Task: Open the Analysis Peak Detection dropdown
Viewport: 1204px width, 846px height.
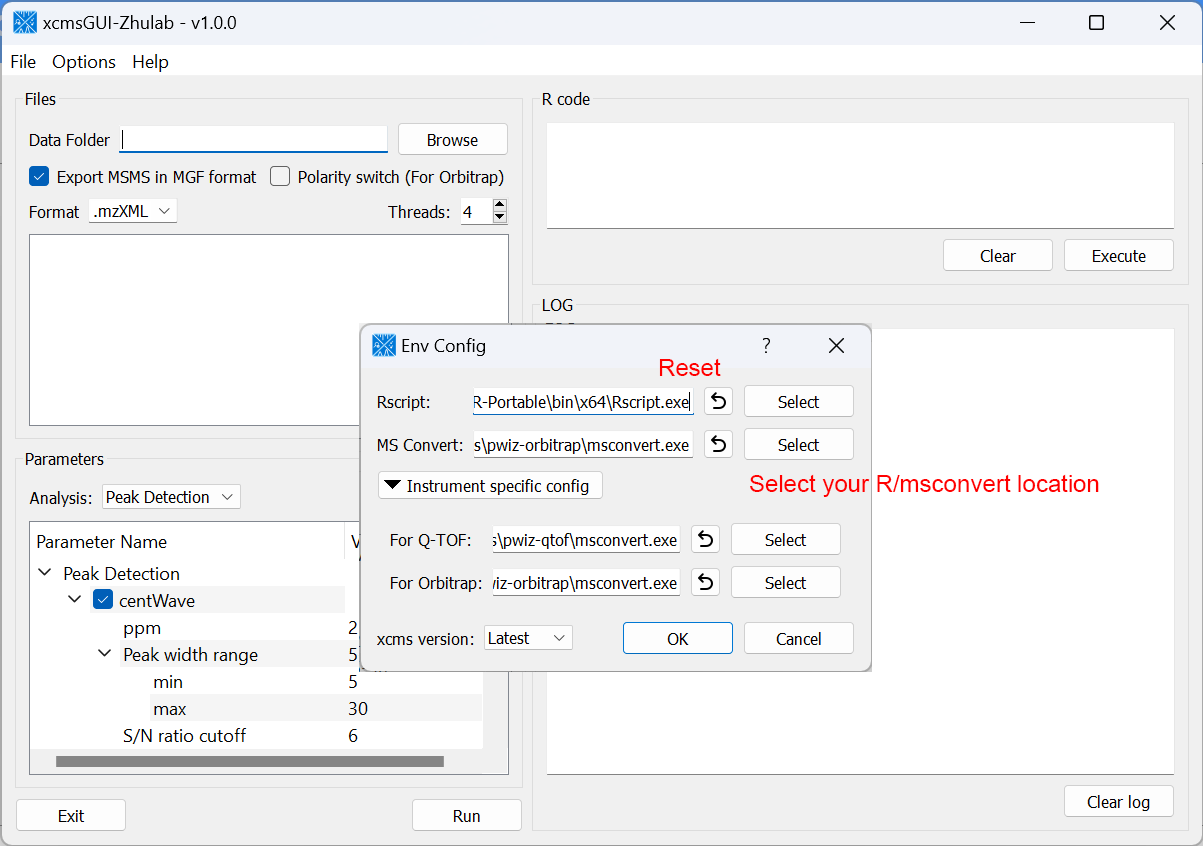Action: (x=171, y=497)
